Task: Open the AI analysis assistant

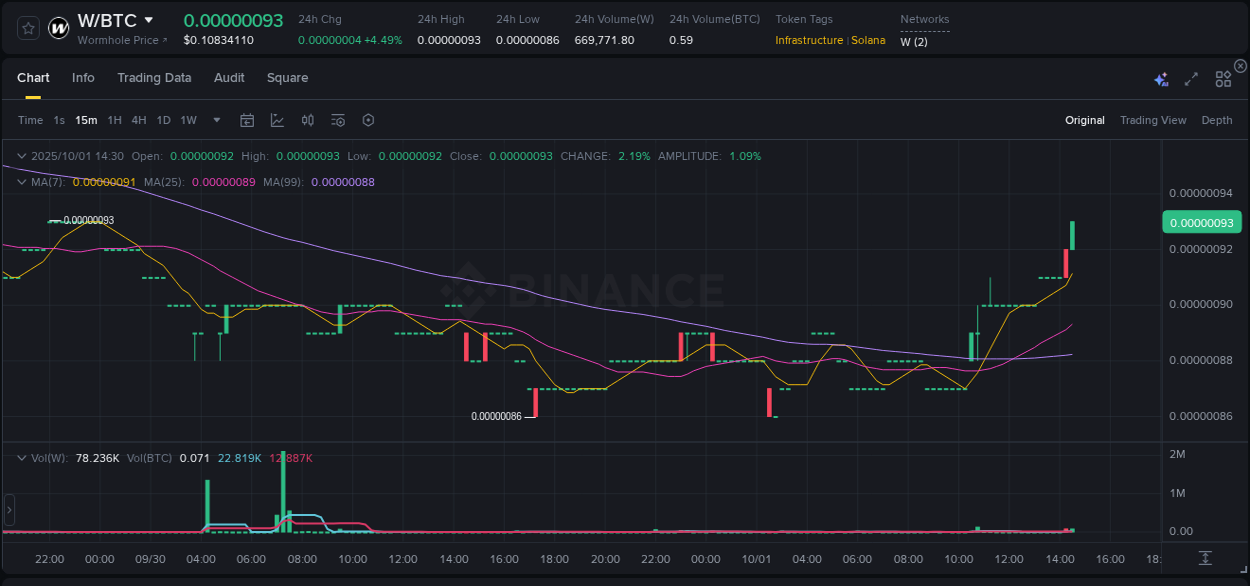Action: coord(1161,78)
